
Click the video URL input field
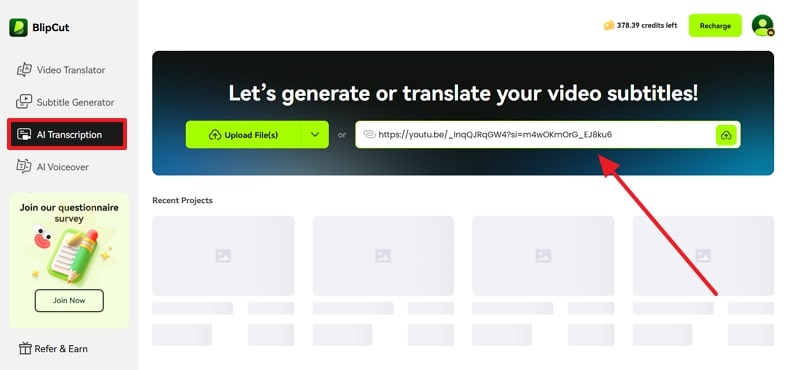tap(548, 135)
